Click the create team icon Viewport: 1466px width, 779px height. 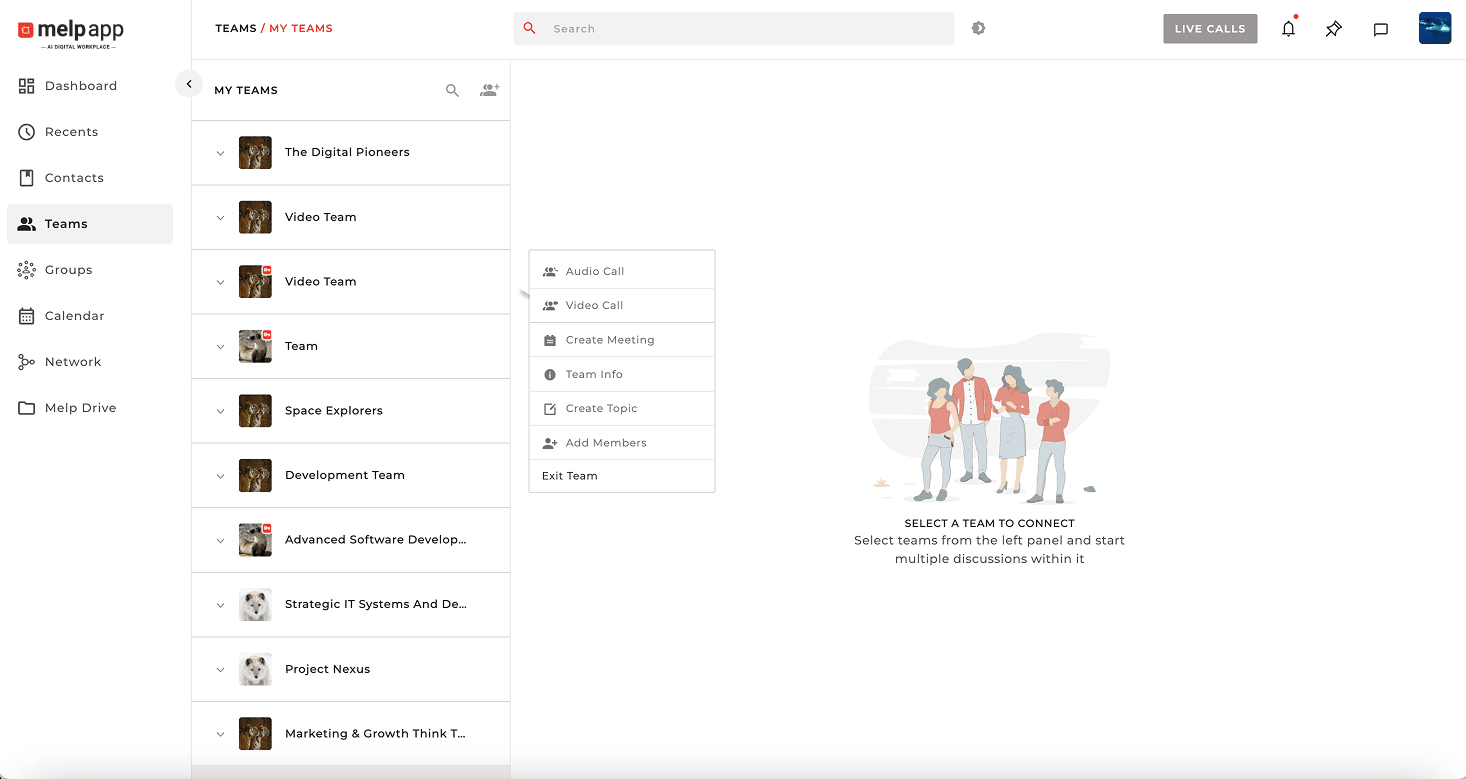pyautogui.click(x=489, y=90)
